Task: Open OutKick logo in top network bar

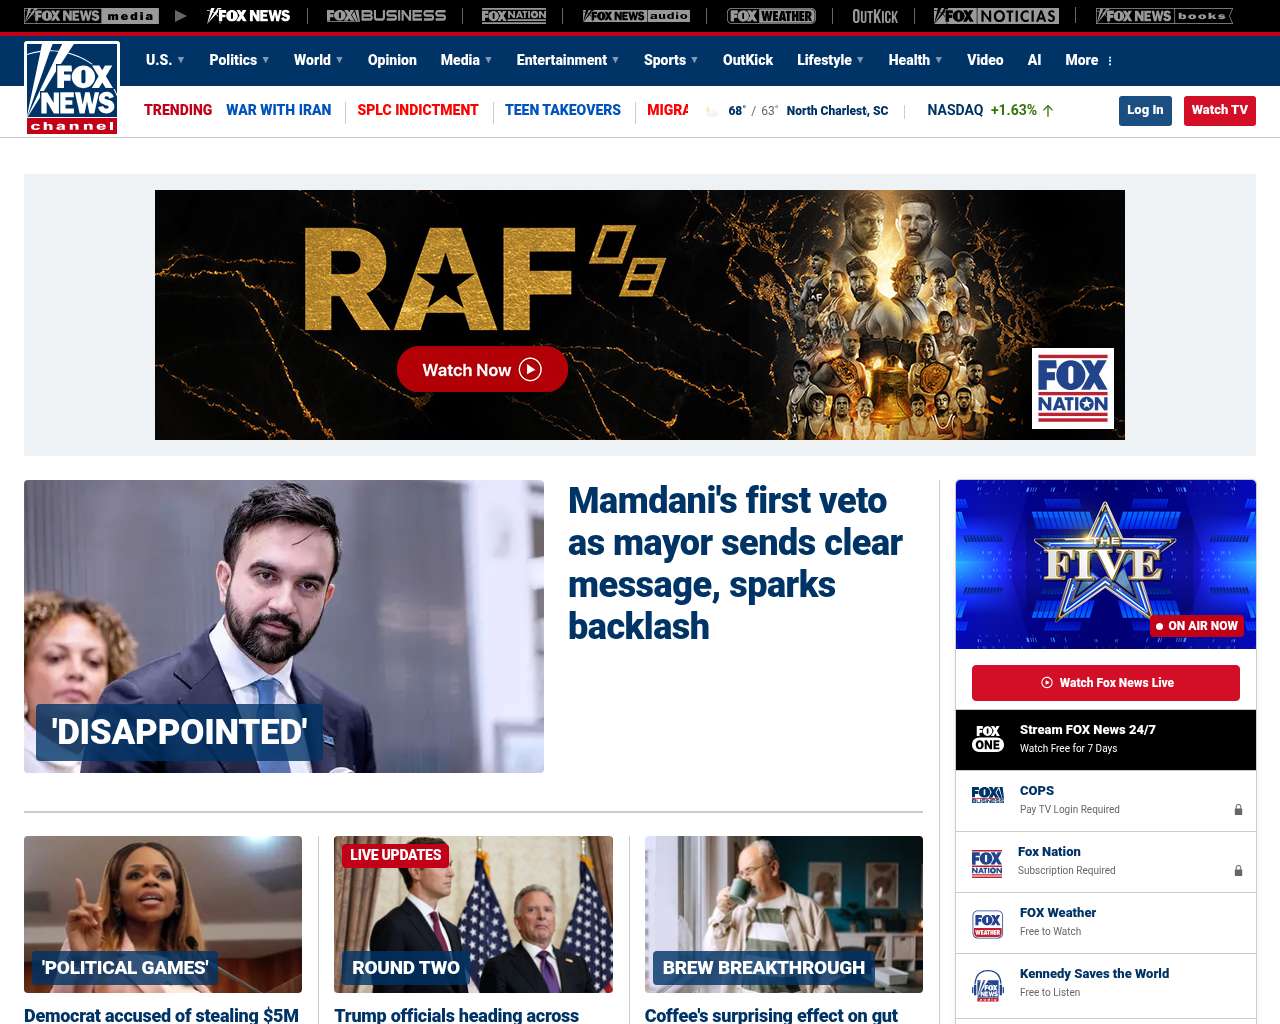Action: coord(875,16)
